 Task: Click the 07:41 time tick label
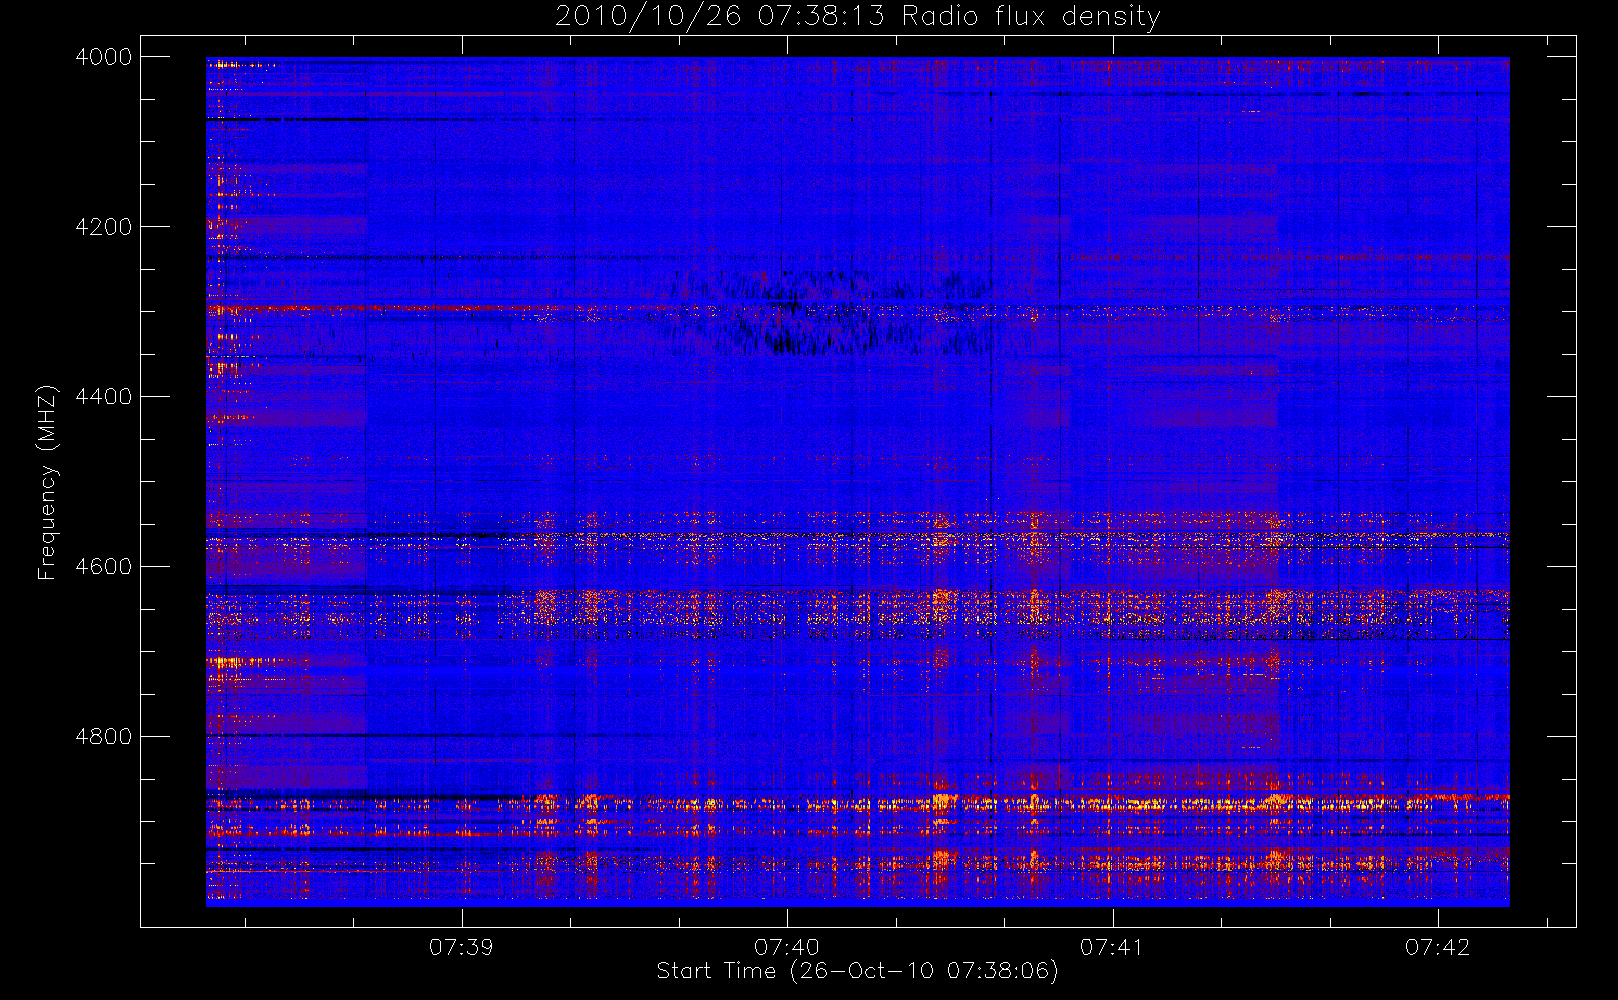[x=1112, y=947]
